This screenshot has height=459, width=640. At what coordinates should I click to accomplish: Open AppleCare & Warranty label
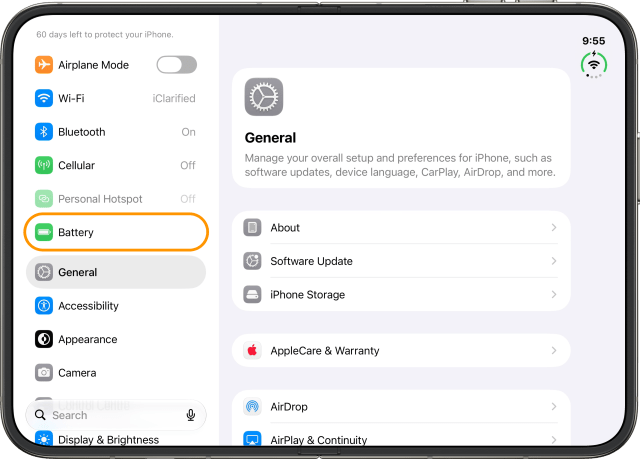click(325, 350)
